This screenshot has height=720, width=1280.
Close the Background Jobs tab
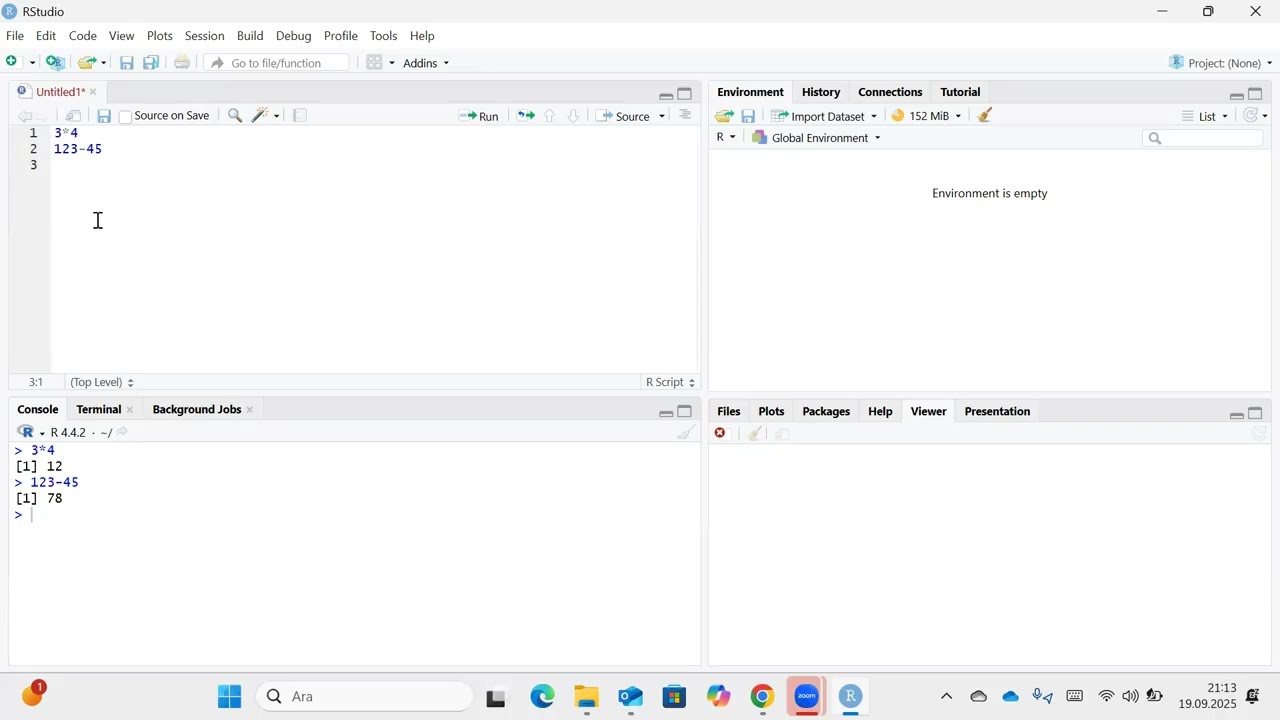tap(250, 410)
